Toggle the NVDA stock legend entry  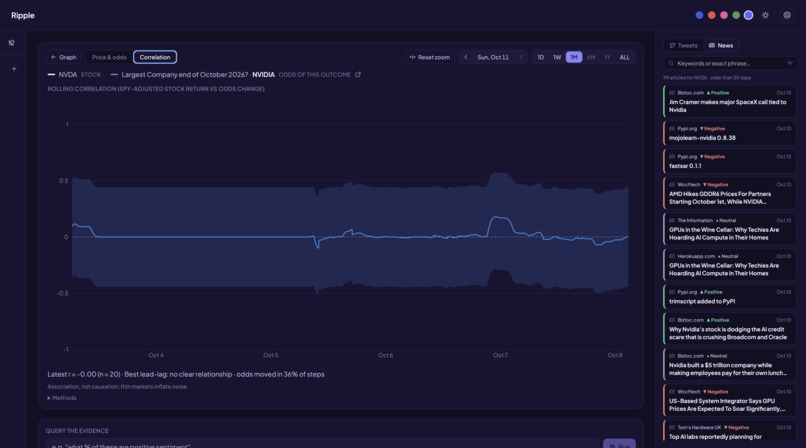tap(74, 74)
